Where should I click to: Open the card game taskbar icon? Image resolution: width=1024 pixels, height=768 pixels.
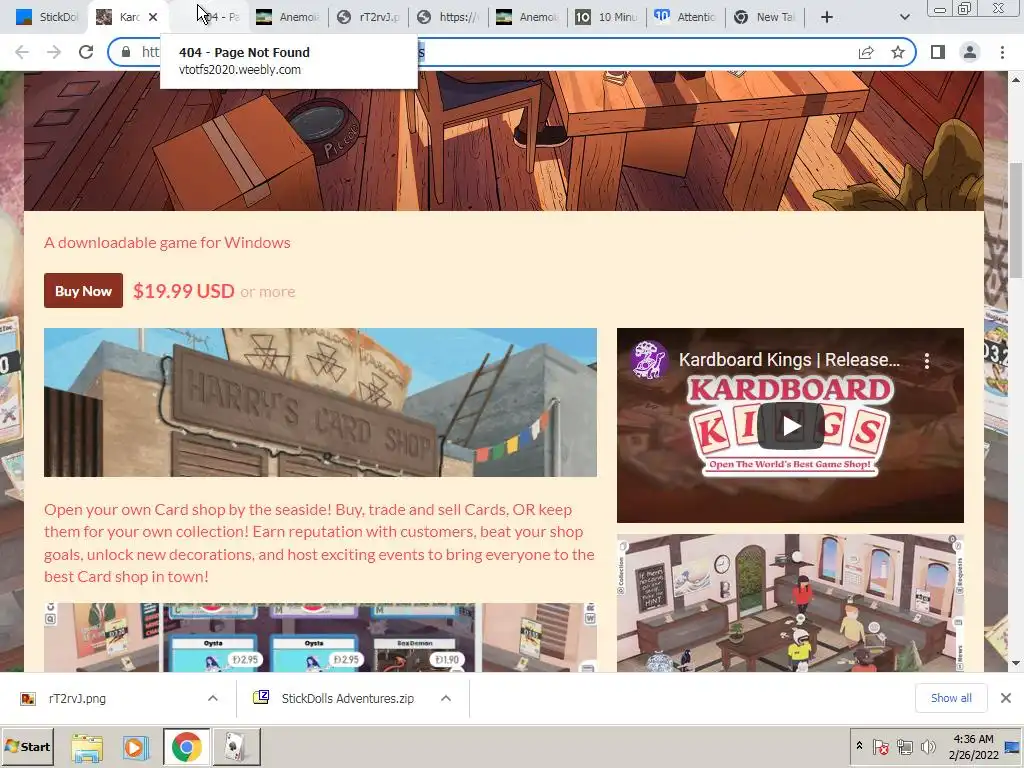(236, 747)
